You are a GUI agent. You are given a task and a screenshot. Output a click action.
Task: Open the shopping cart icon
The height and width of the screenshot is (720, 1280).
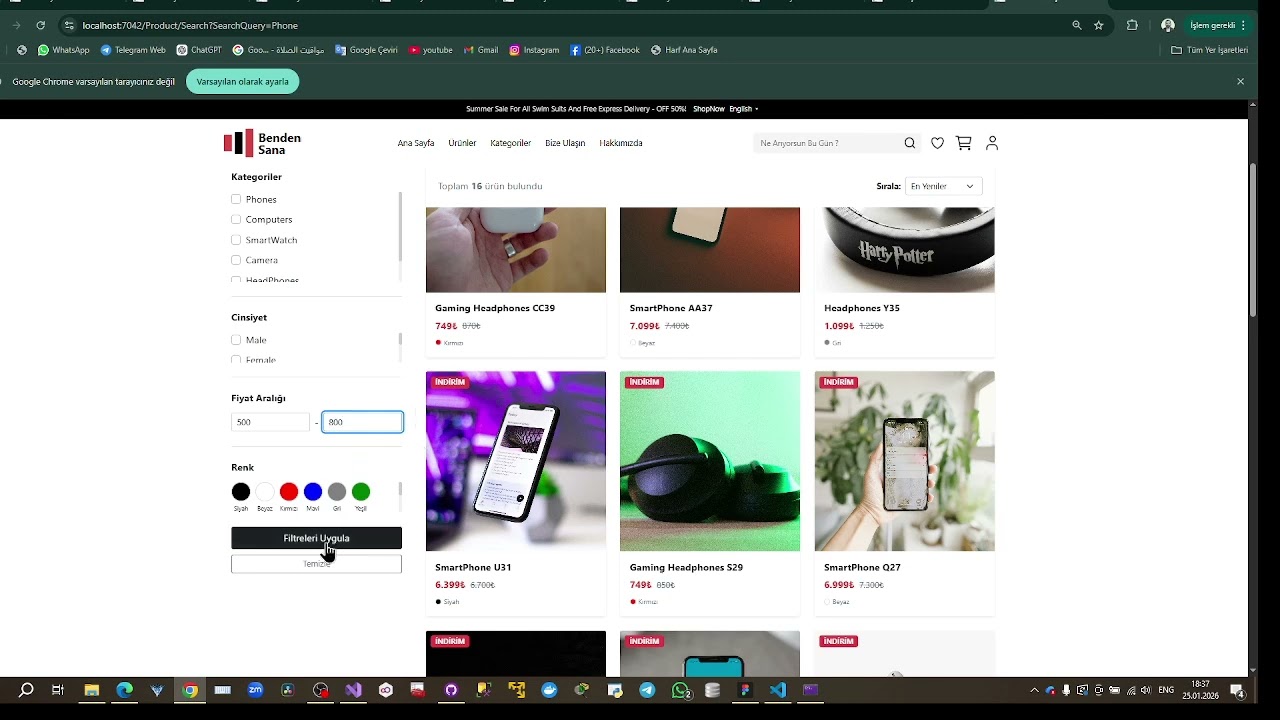[x=964, y=143]
